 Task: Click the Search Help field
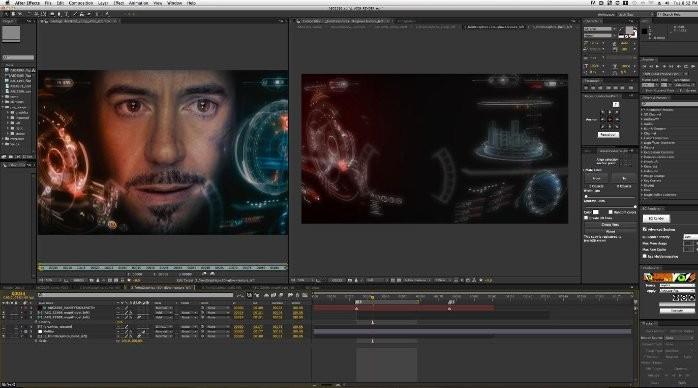(x=677, y=15)
